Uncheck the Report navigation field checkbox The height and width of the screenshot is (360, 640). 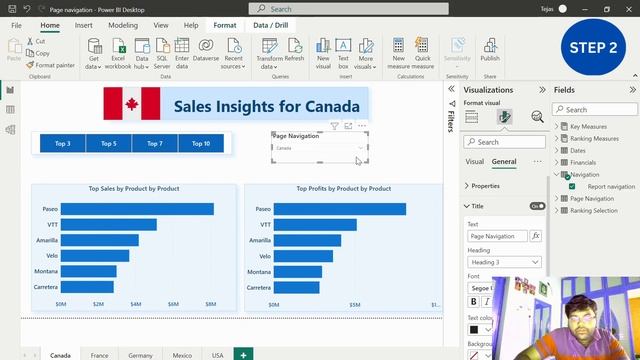(x=572, y=187)
